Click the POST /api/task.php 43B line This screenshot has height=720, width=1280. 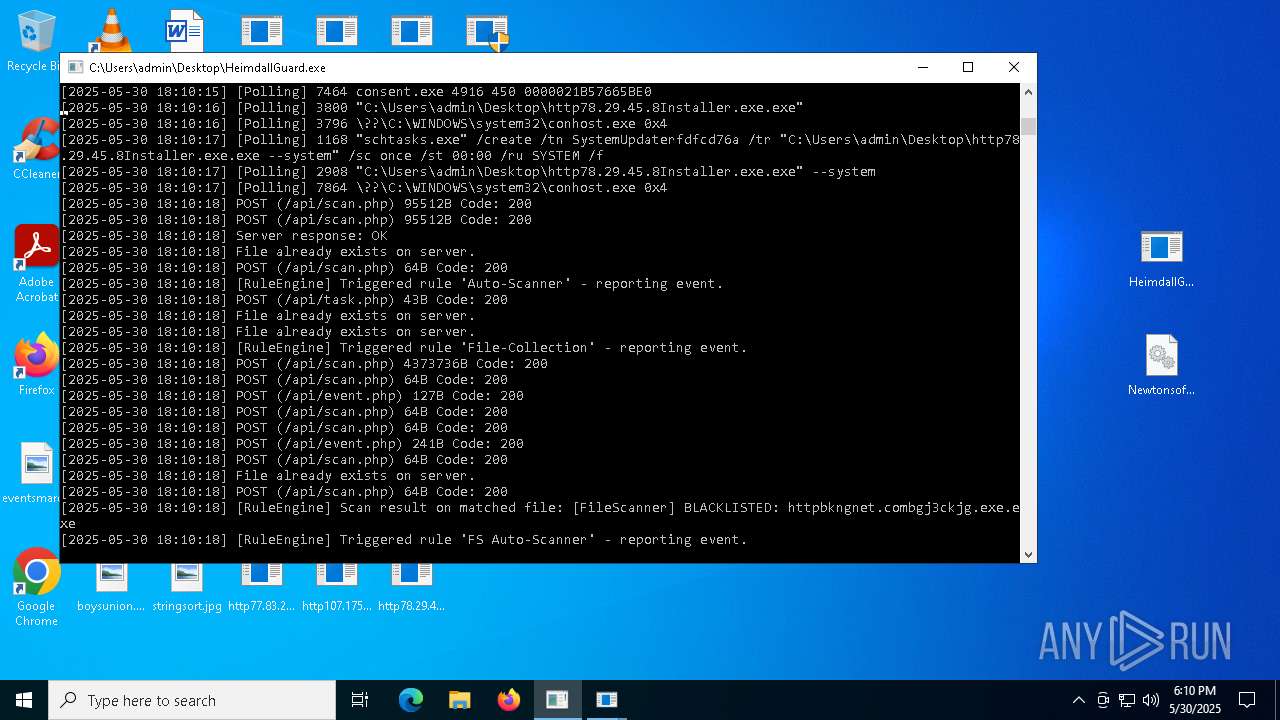point(284,300)
